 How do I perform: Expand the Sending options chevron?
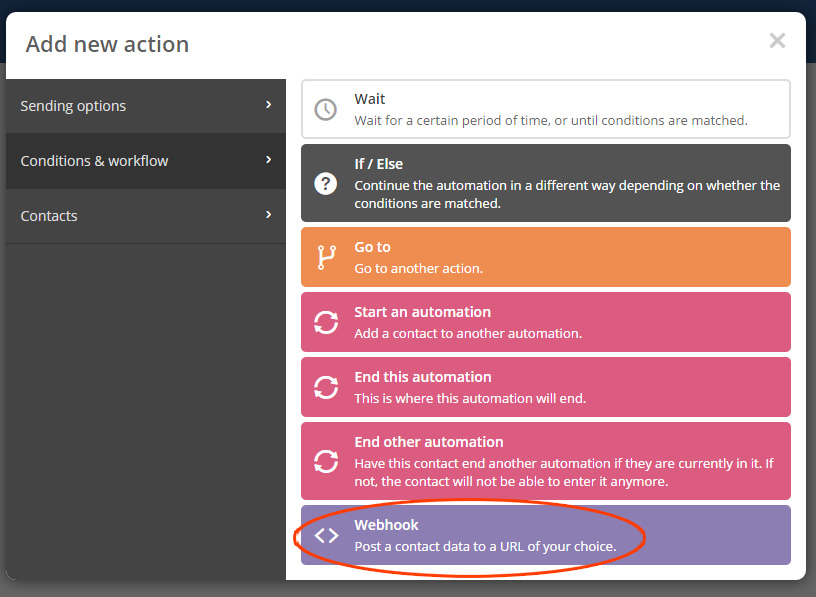click(269, 105)
